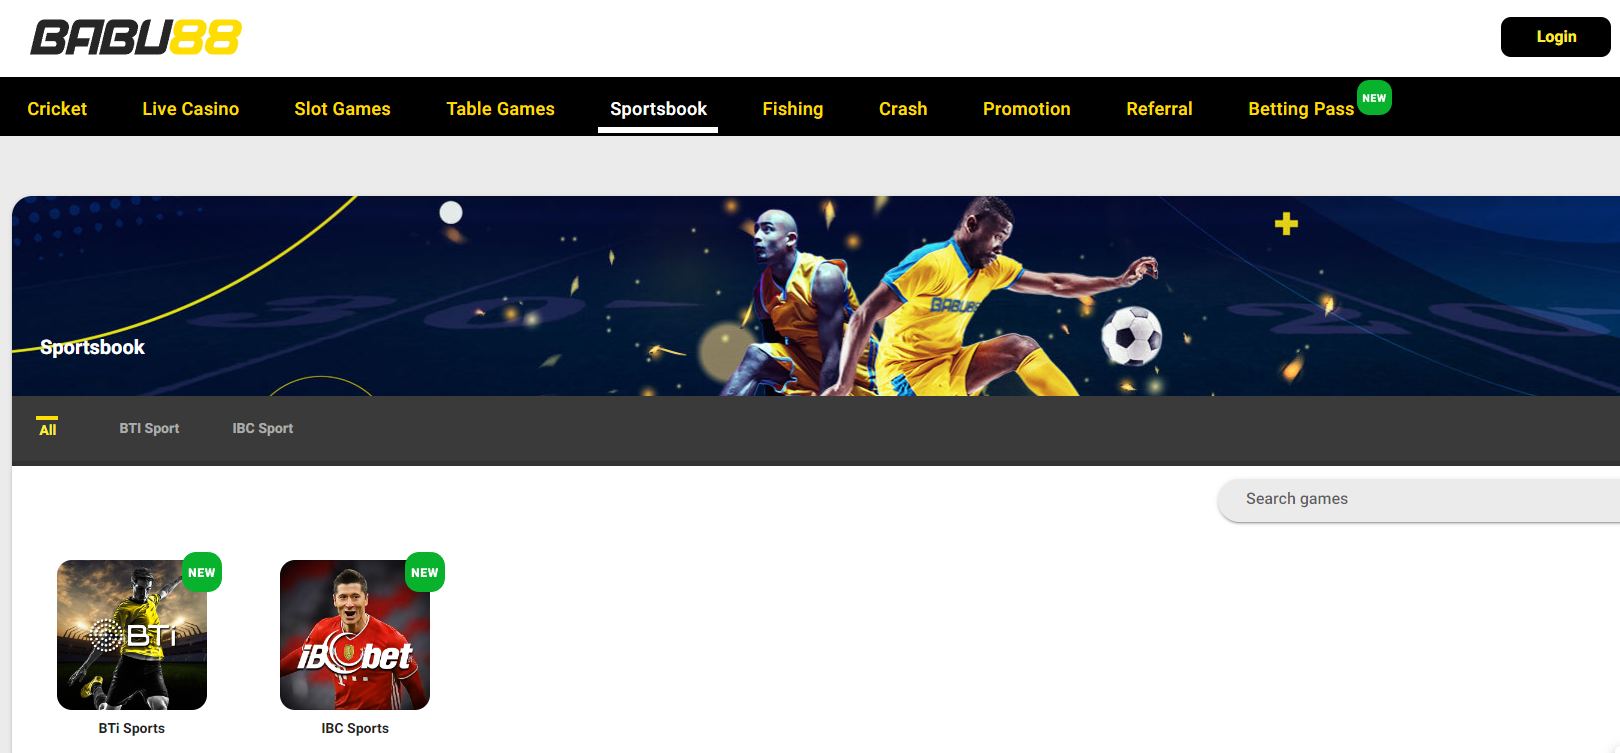The height and width of the screenshot is (753, 1620).
Task: Open the Slot Games menu
Action: pos(342,108)
